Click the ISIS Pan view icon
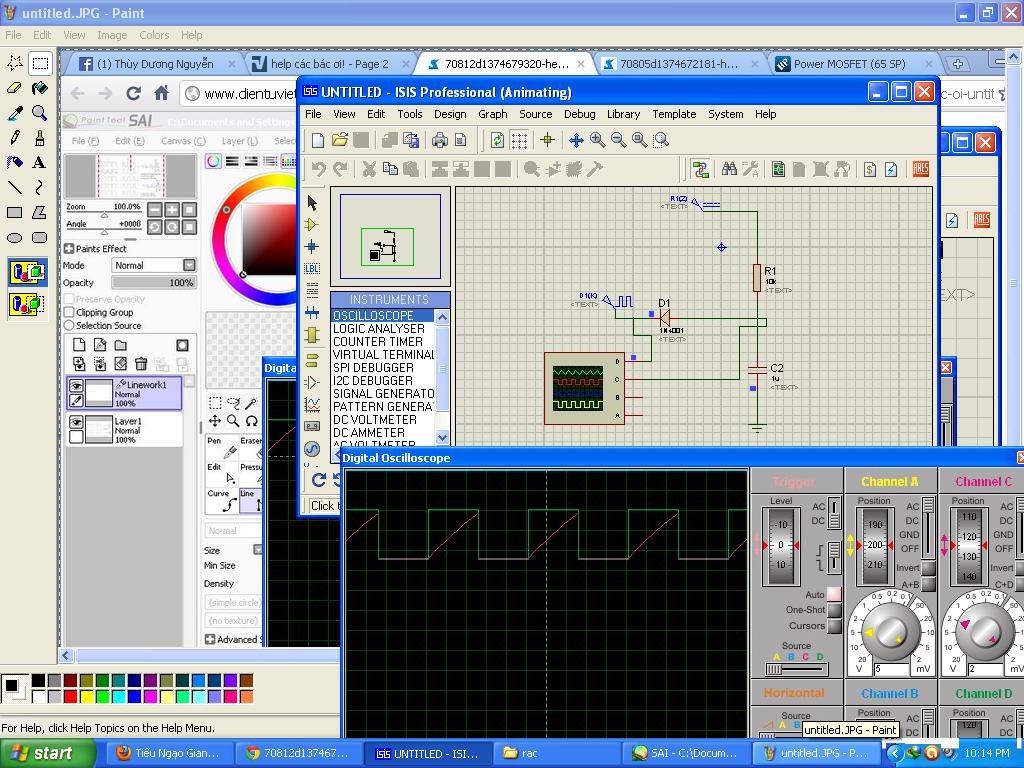Viewport: 1024px width, 768px height. coord(576,140)
